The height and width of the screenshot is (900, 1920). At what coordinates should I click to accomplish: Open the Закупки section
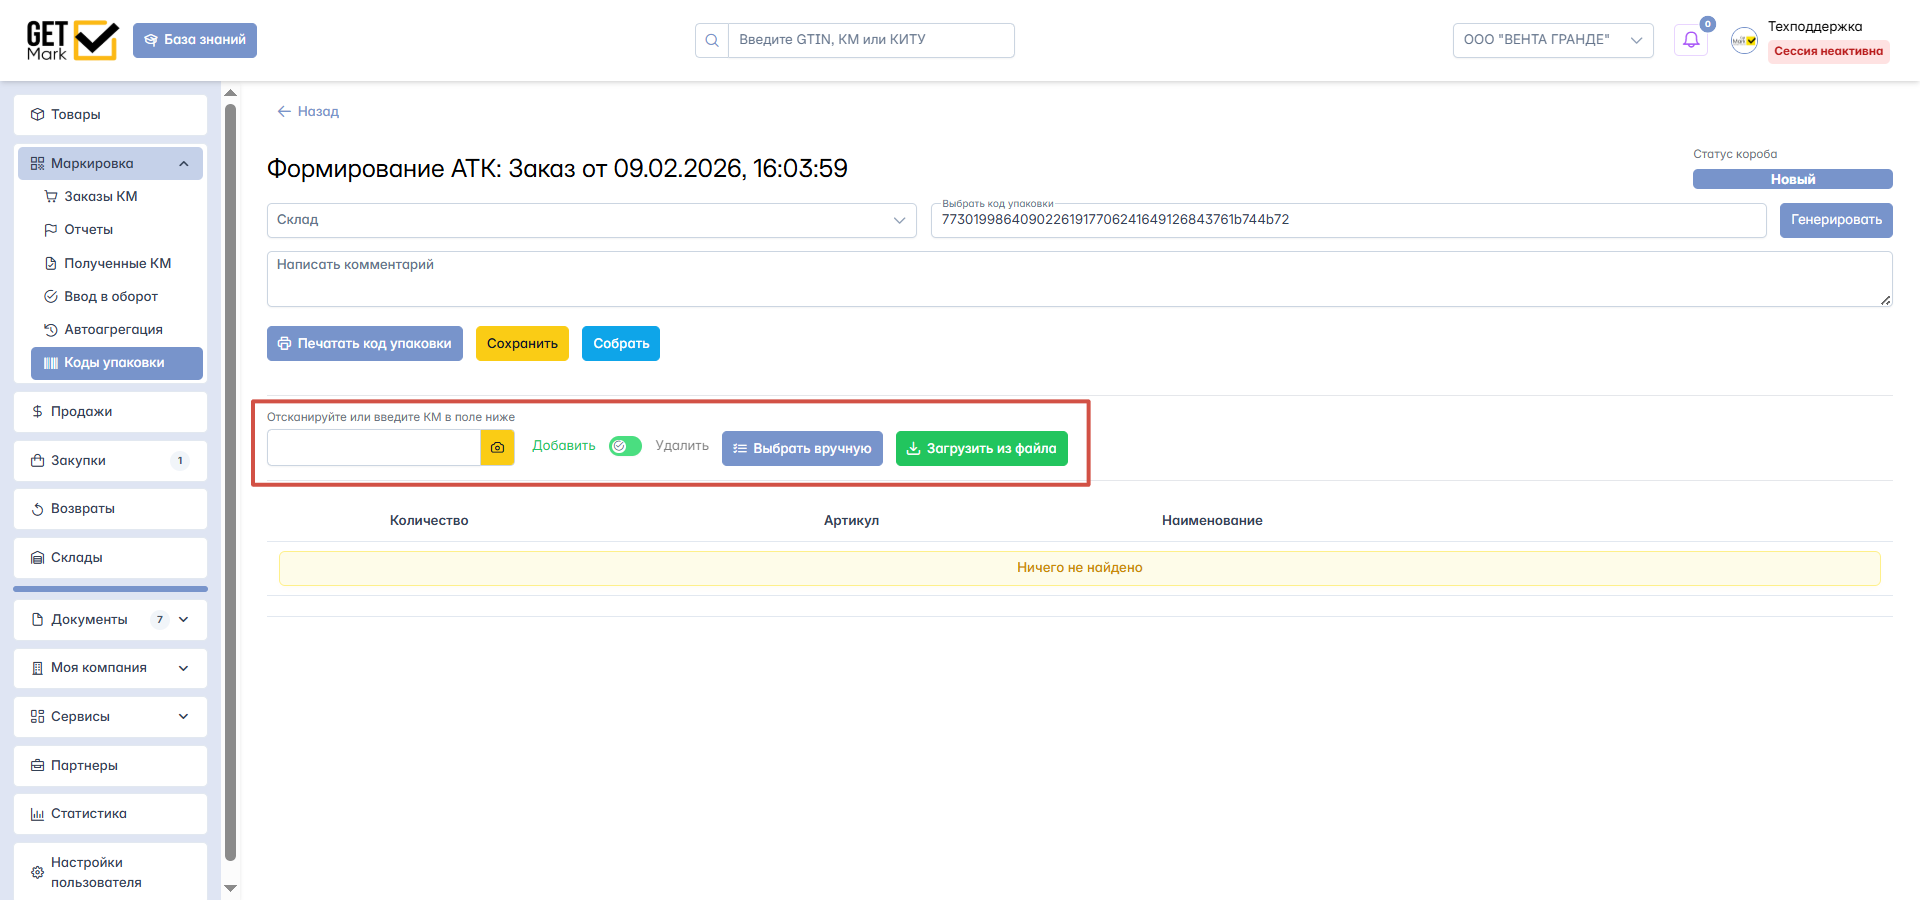coord(110,460)
